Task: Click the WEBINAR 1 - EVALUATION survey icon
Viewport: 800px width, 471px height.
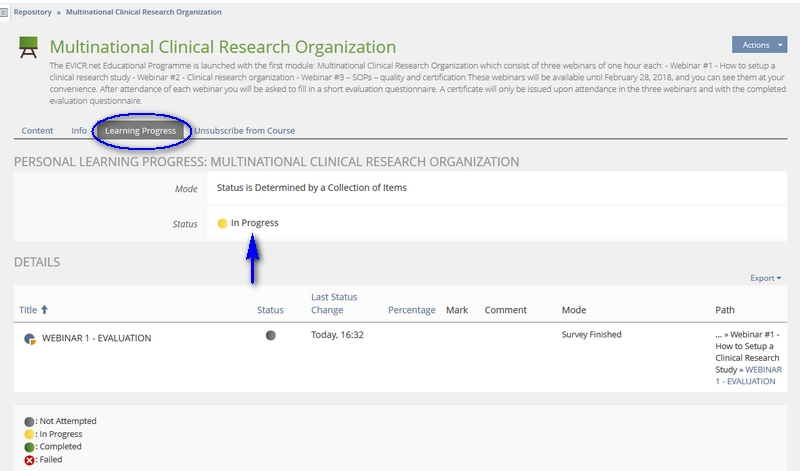Action: (x=30, y=339)
